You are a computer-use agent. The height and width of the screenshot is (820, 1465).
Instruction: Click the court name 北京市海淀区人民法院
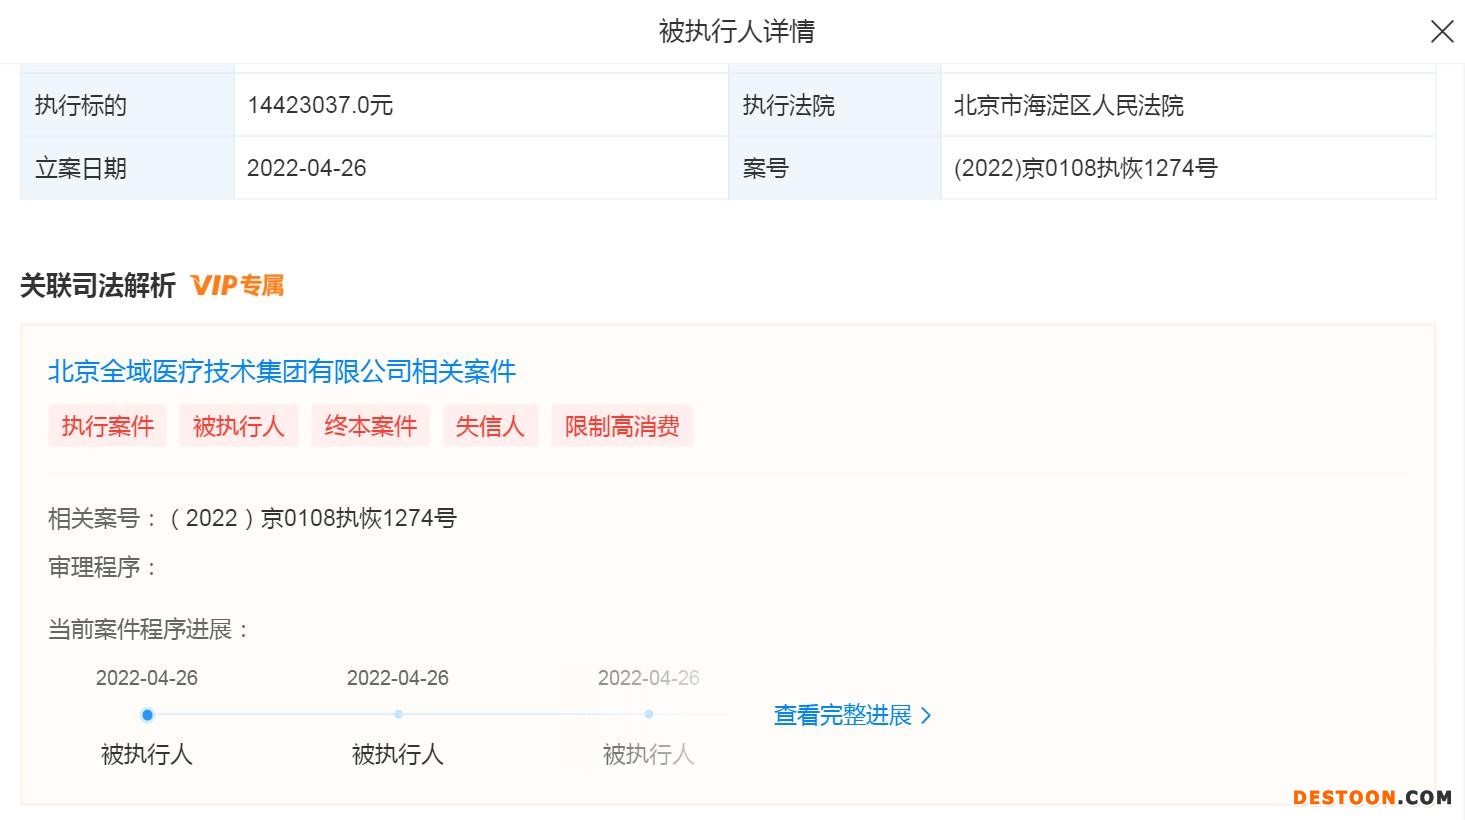pos(1068,105)
